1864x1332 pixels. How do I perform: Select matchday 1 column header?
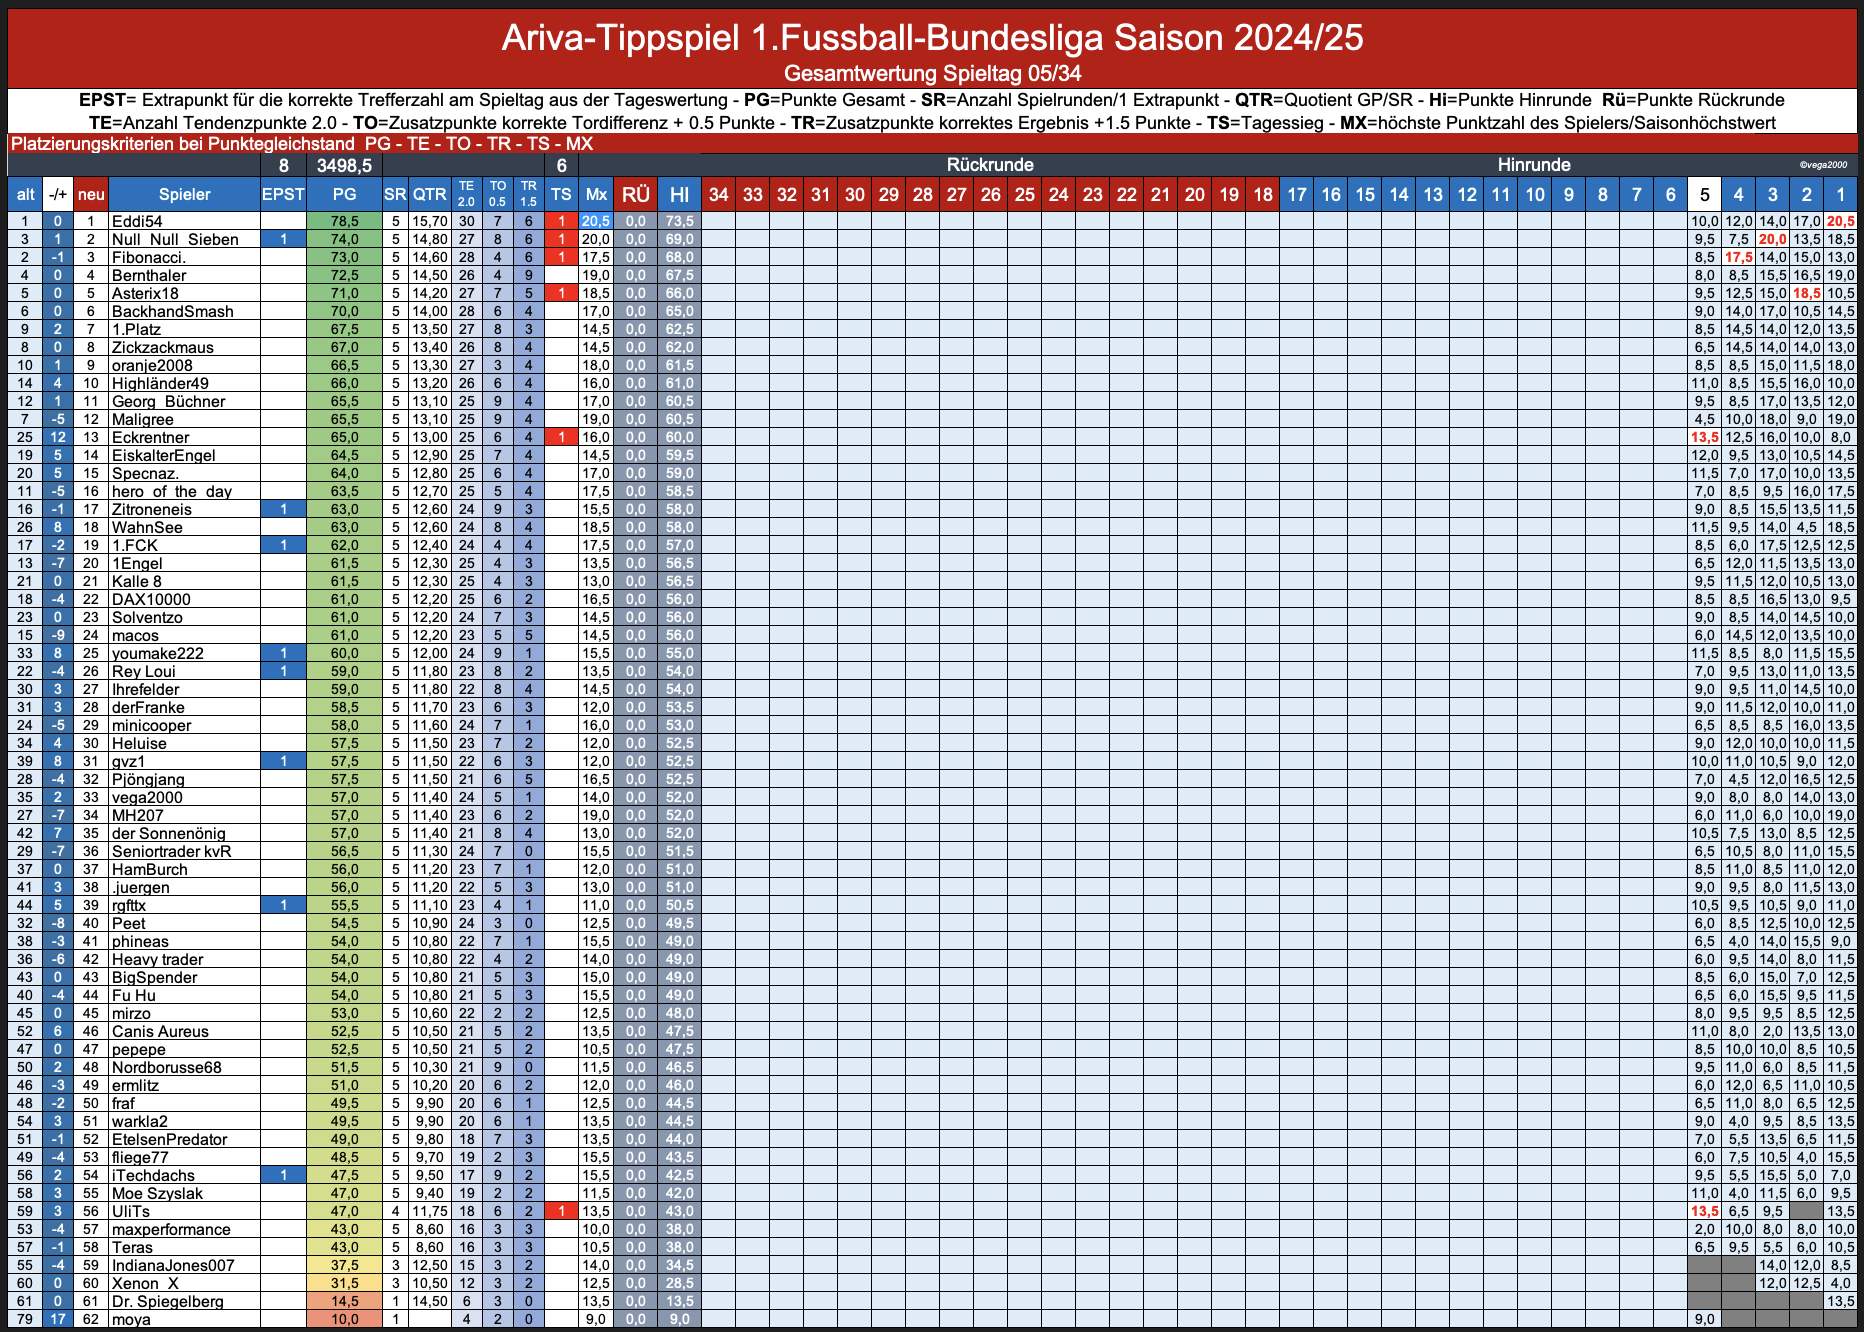[x=1840, y=194]
